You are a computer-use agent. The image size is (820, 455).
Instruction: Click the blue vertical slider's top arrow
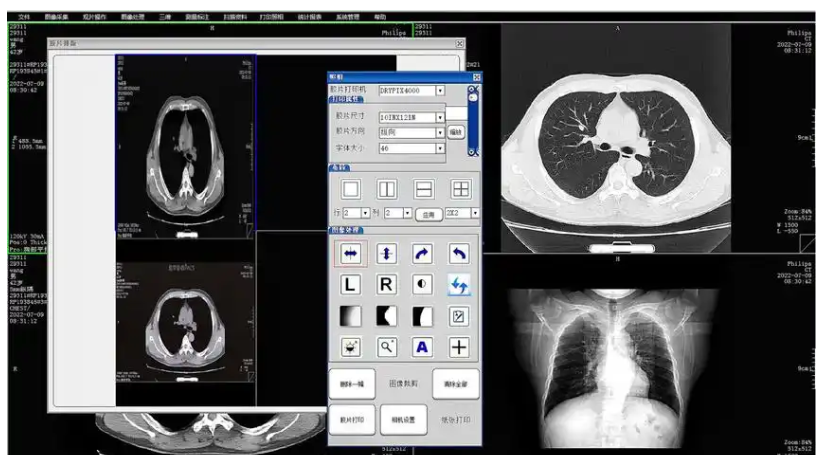click(472, 89)
